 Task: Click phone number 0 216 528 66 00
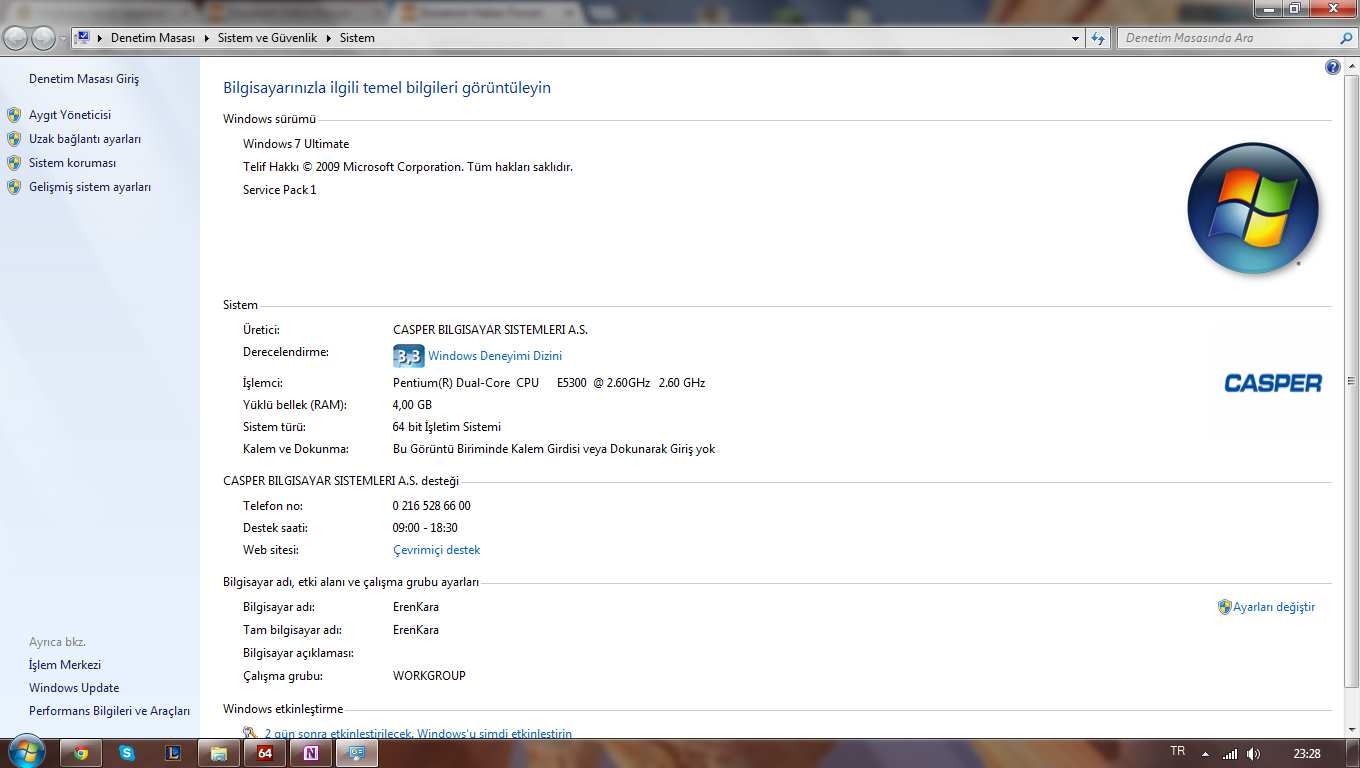432,506
